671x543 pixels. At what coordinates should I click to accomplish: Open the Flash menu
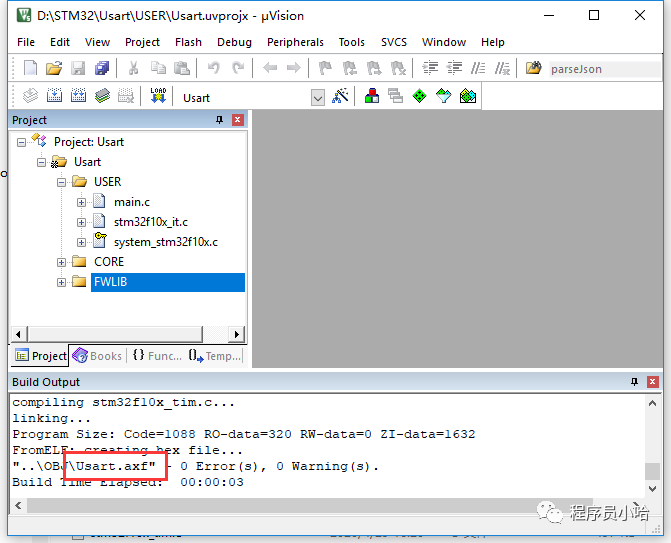pyautogui.click(x=188, y=42)
